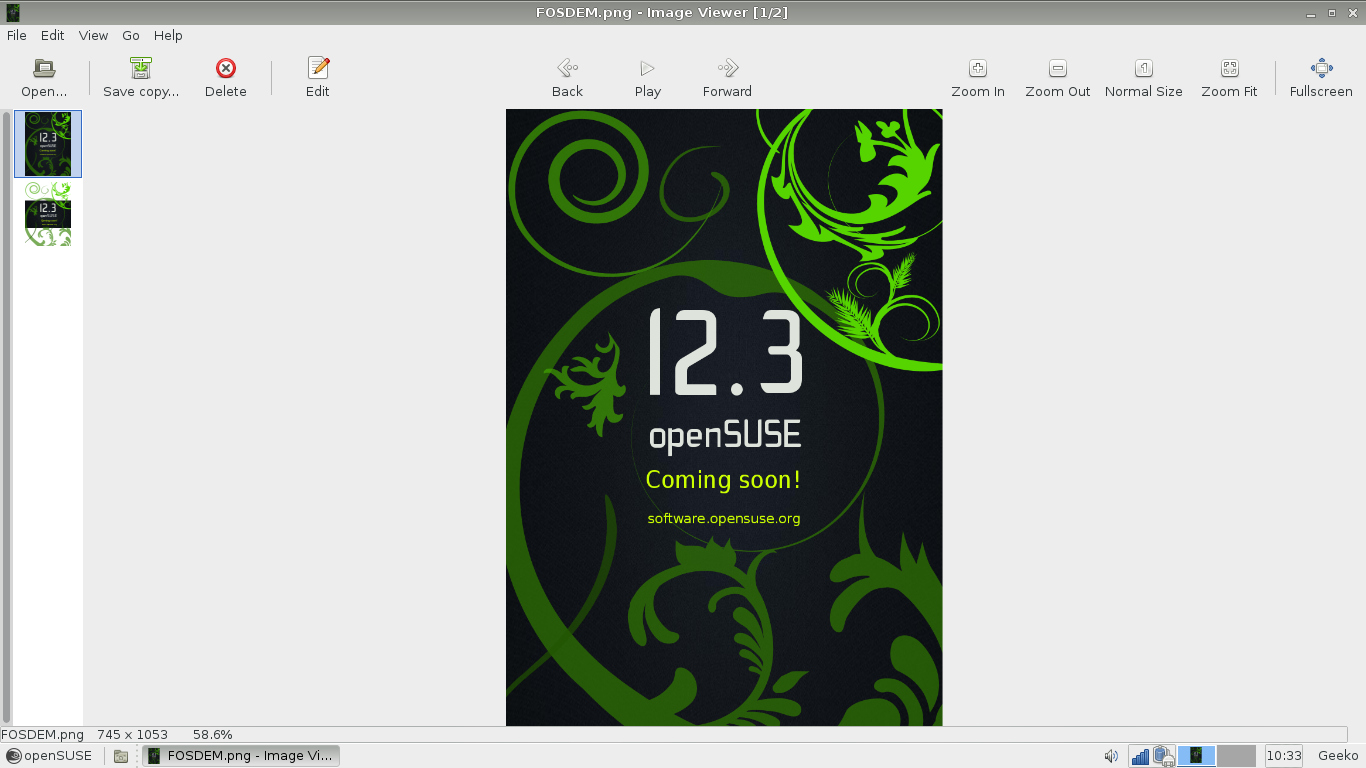Open the Help menu

pyautogui.click(x=168, y=35)
